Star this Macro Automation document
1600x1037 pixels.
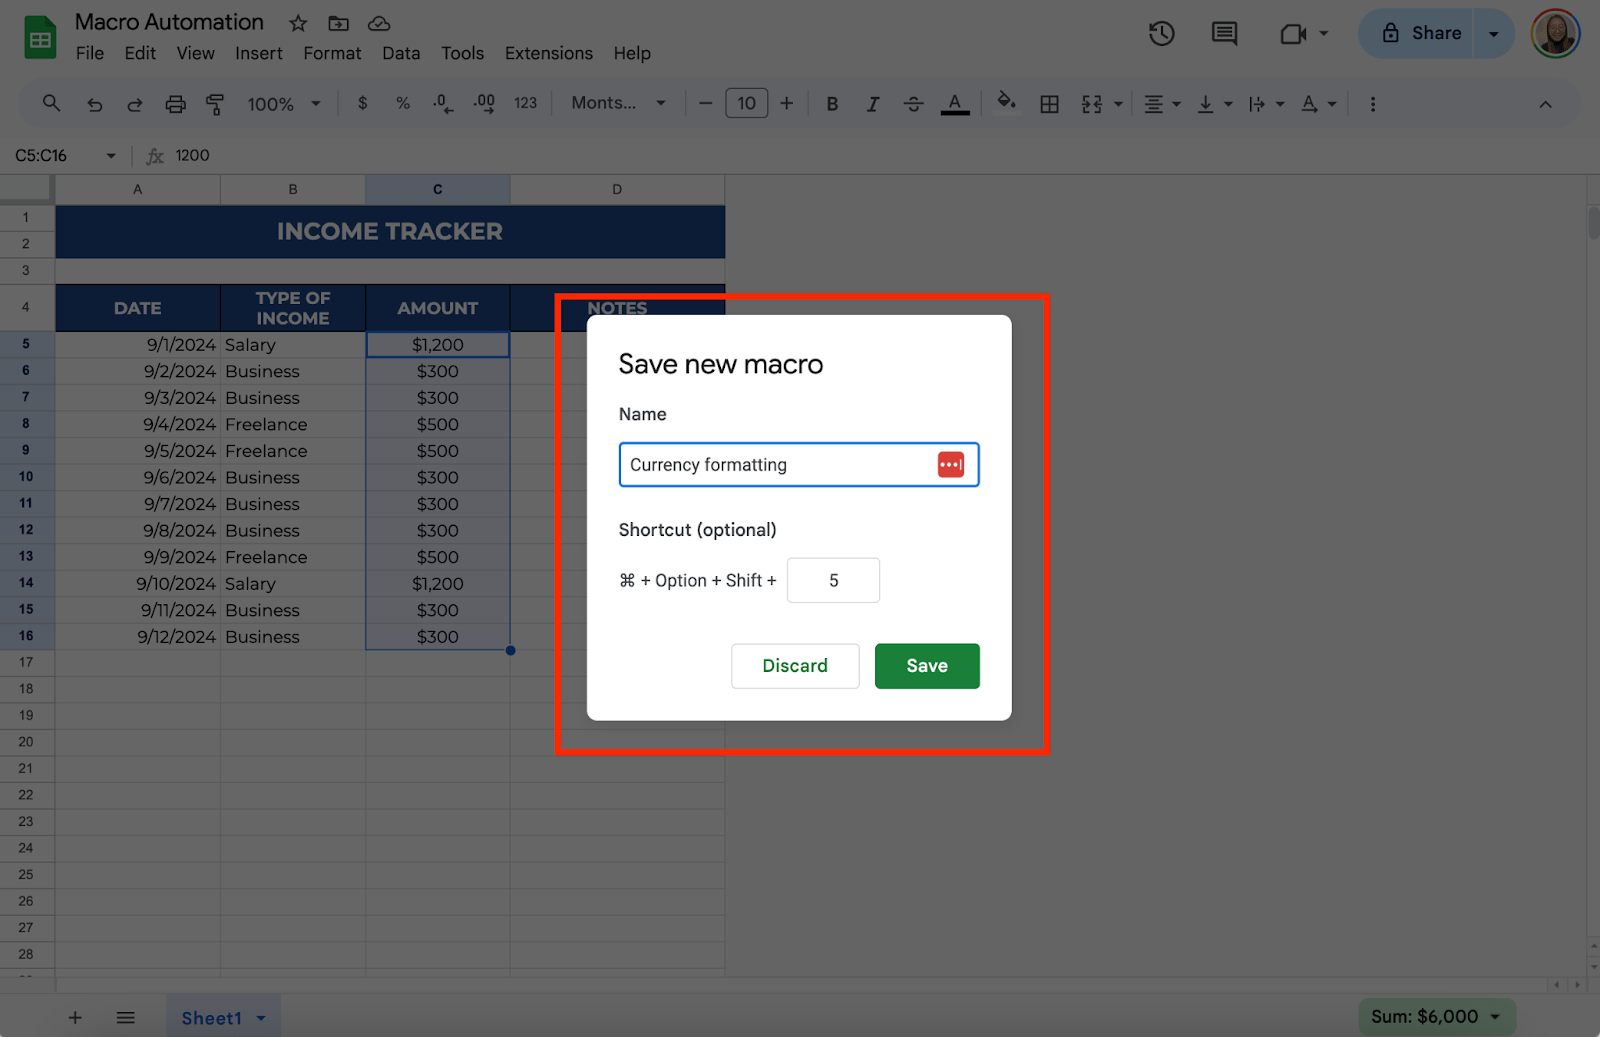point(298,23)
